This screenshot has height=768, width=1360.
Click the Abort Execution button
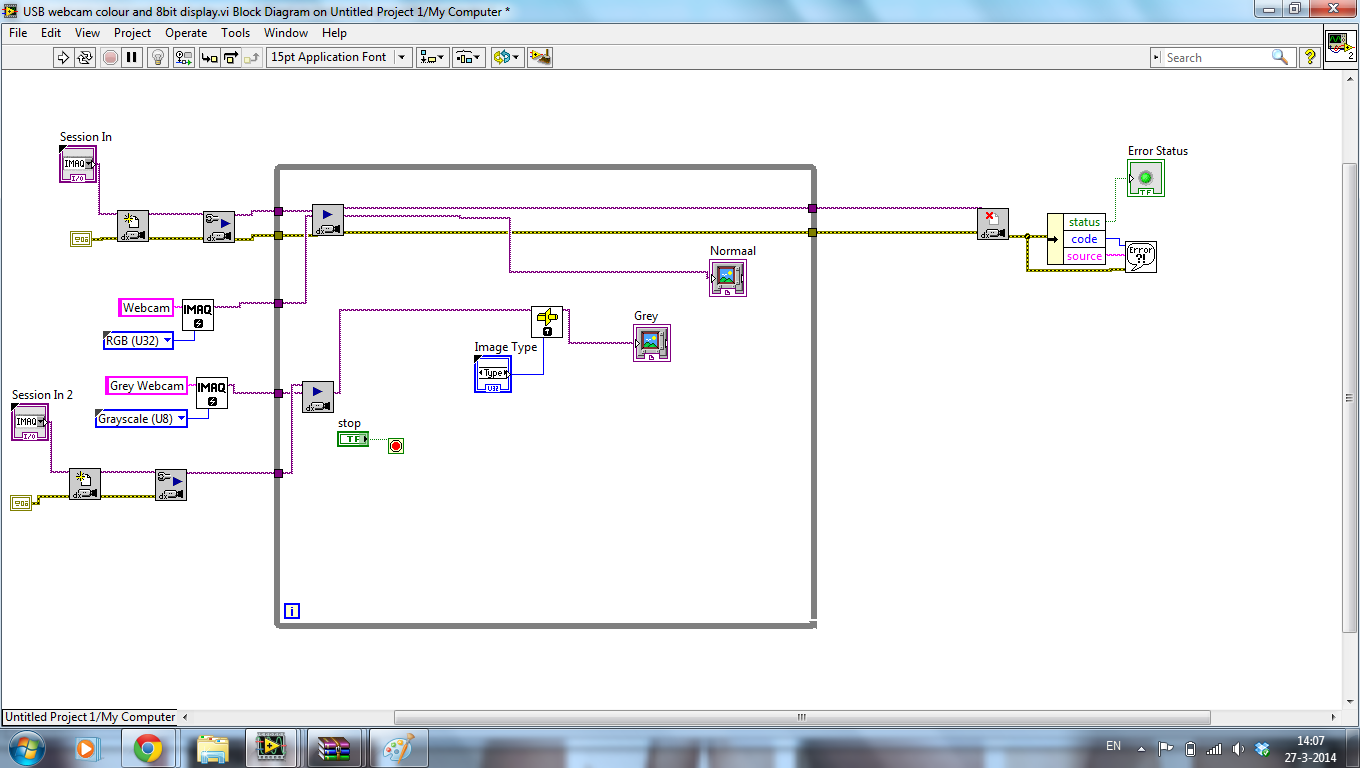[x=110, y=57]
